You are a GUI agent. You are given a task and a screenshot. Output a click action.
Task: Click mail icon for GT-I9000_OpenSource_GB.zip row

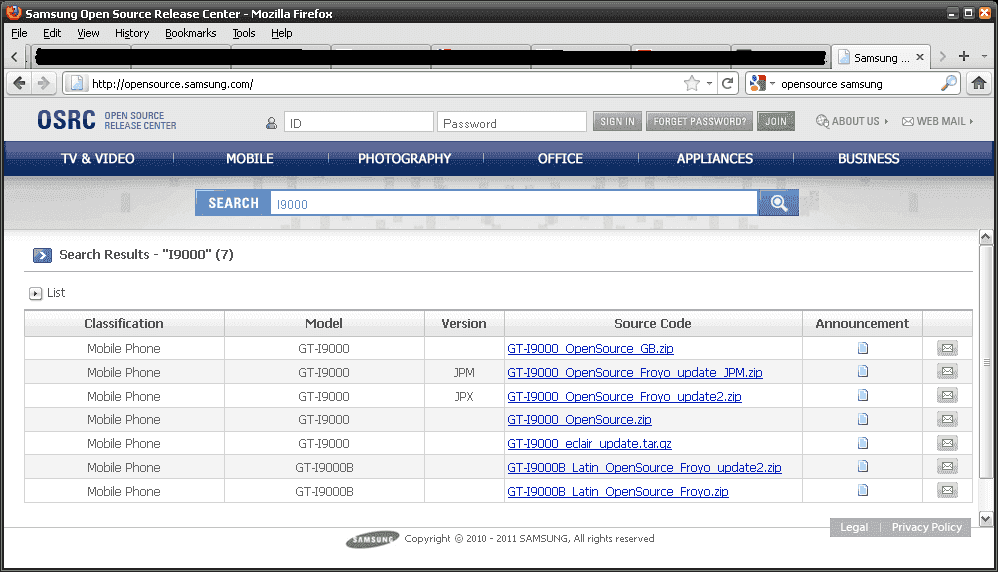pos(947,348)
